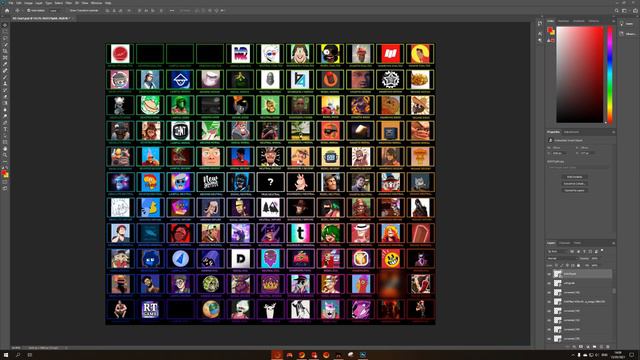Select the Gradient tool
The image size is (640, 360).
tap(5, 103)
